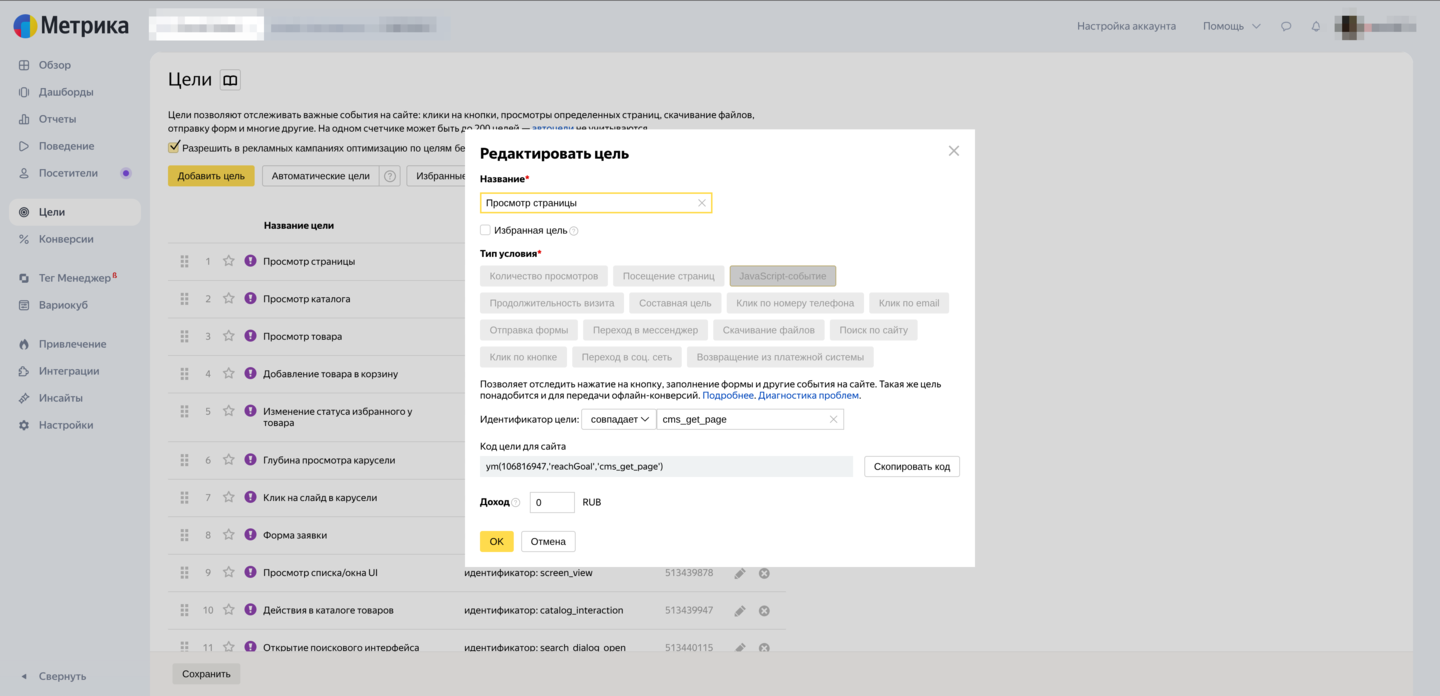This screenshot has width=1440, height=696.
Task: Collapse sidebar using Свернуть
Action: (55, 676)
